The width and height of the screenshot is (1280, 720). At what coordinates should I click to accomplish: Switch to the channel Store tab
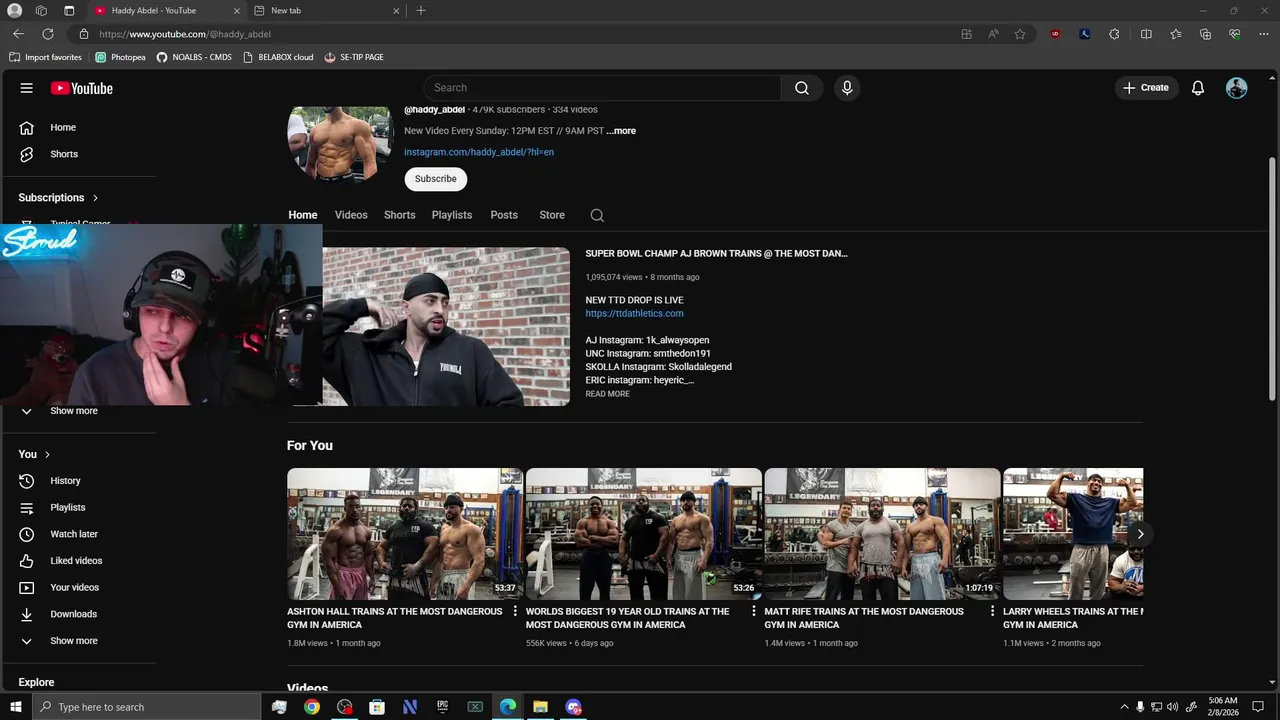point(552,215)
